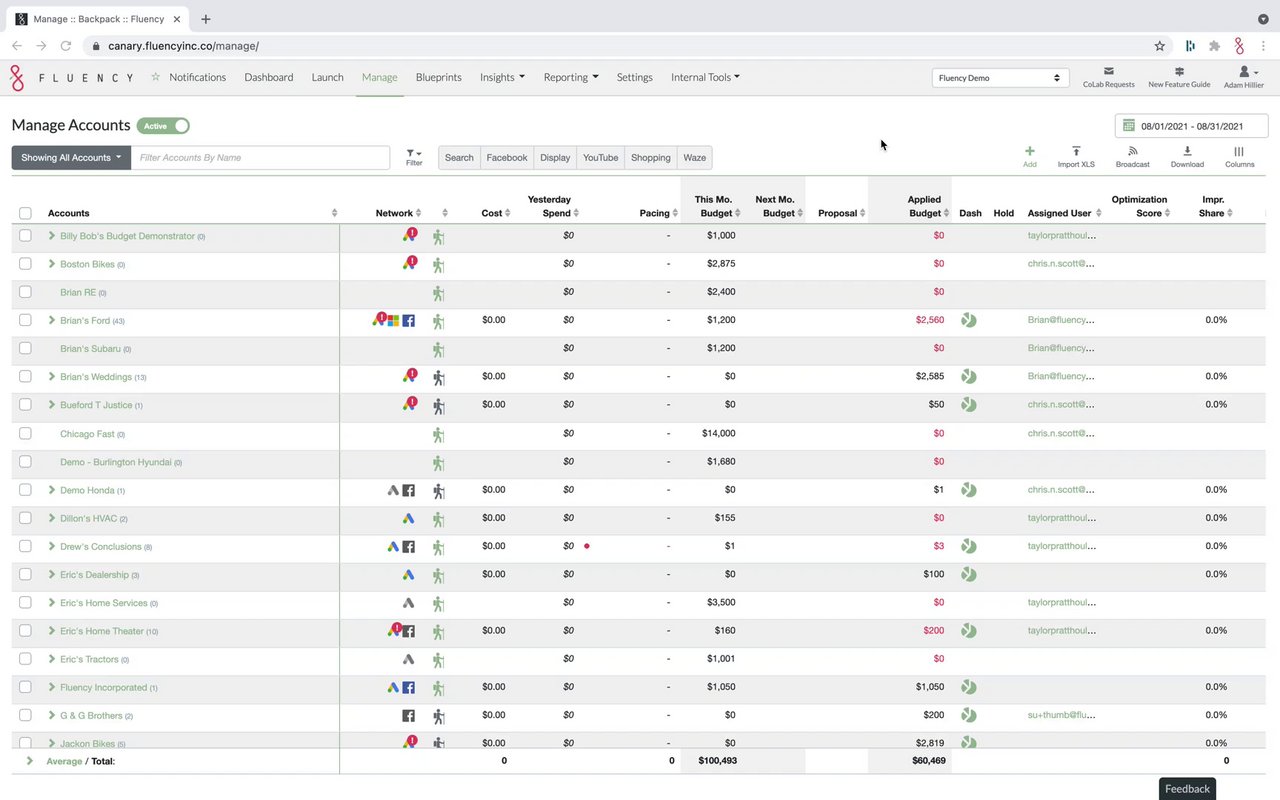Check the Brian's Ford row checkbox
The height and width of the screenshot is (800, 1280).
25,320
